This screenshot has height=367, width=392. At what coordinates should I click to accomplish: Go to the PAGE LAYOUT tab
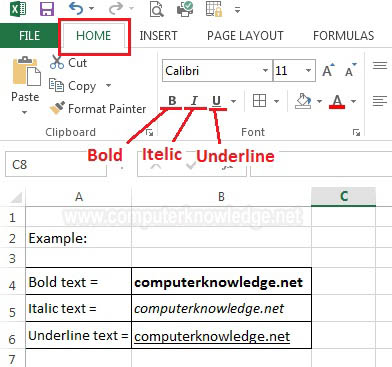coord(245,36)
